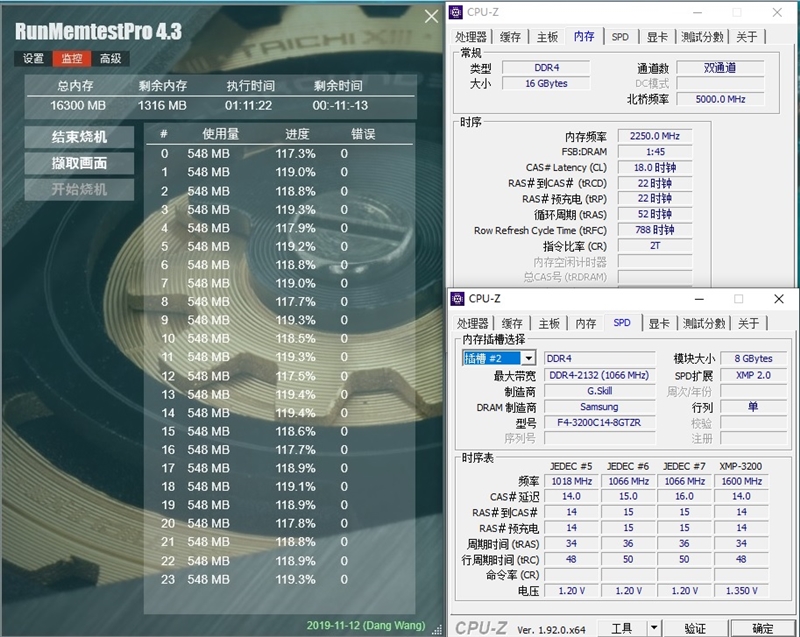Open the 测试分数 tab in bottom CPU-Z
The image size is (800, 637).
tap(700, 323)
